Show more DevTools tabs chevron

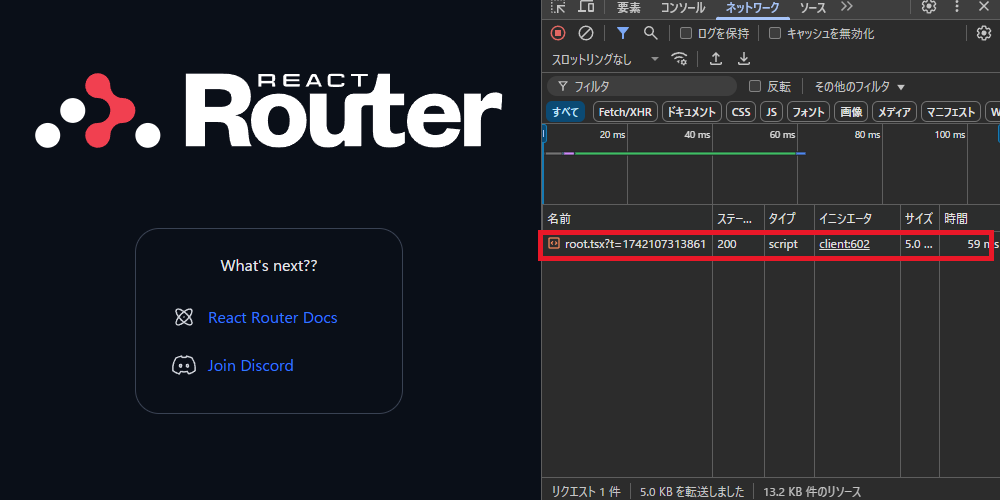point(846,7)
